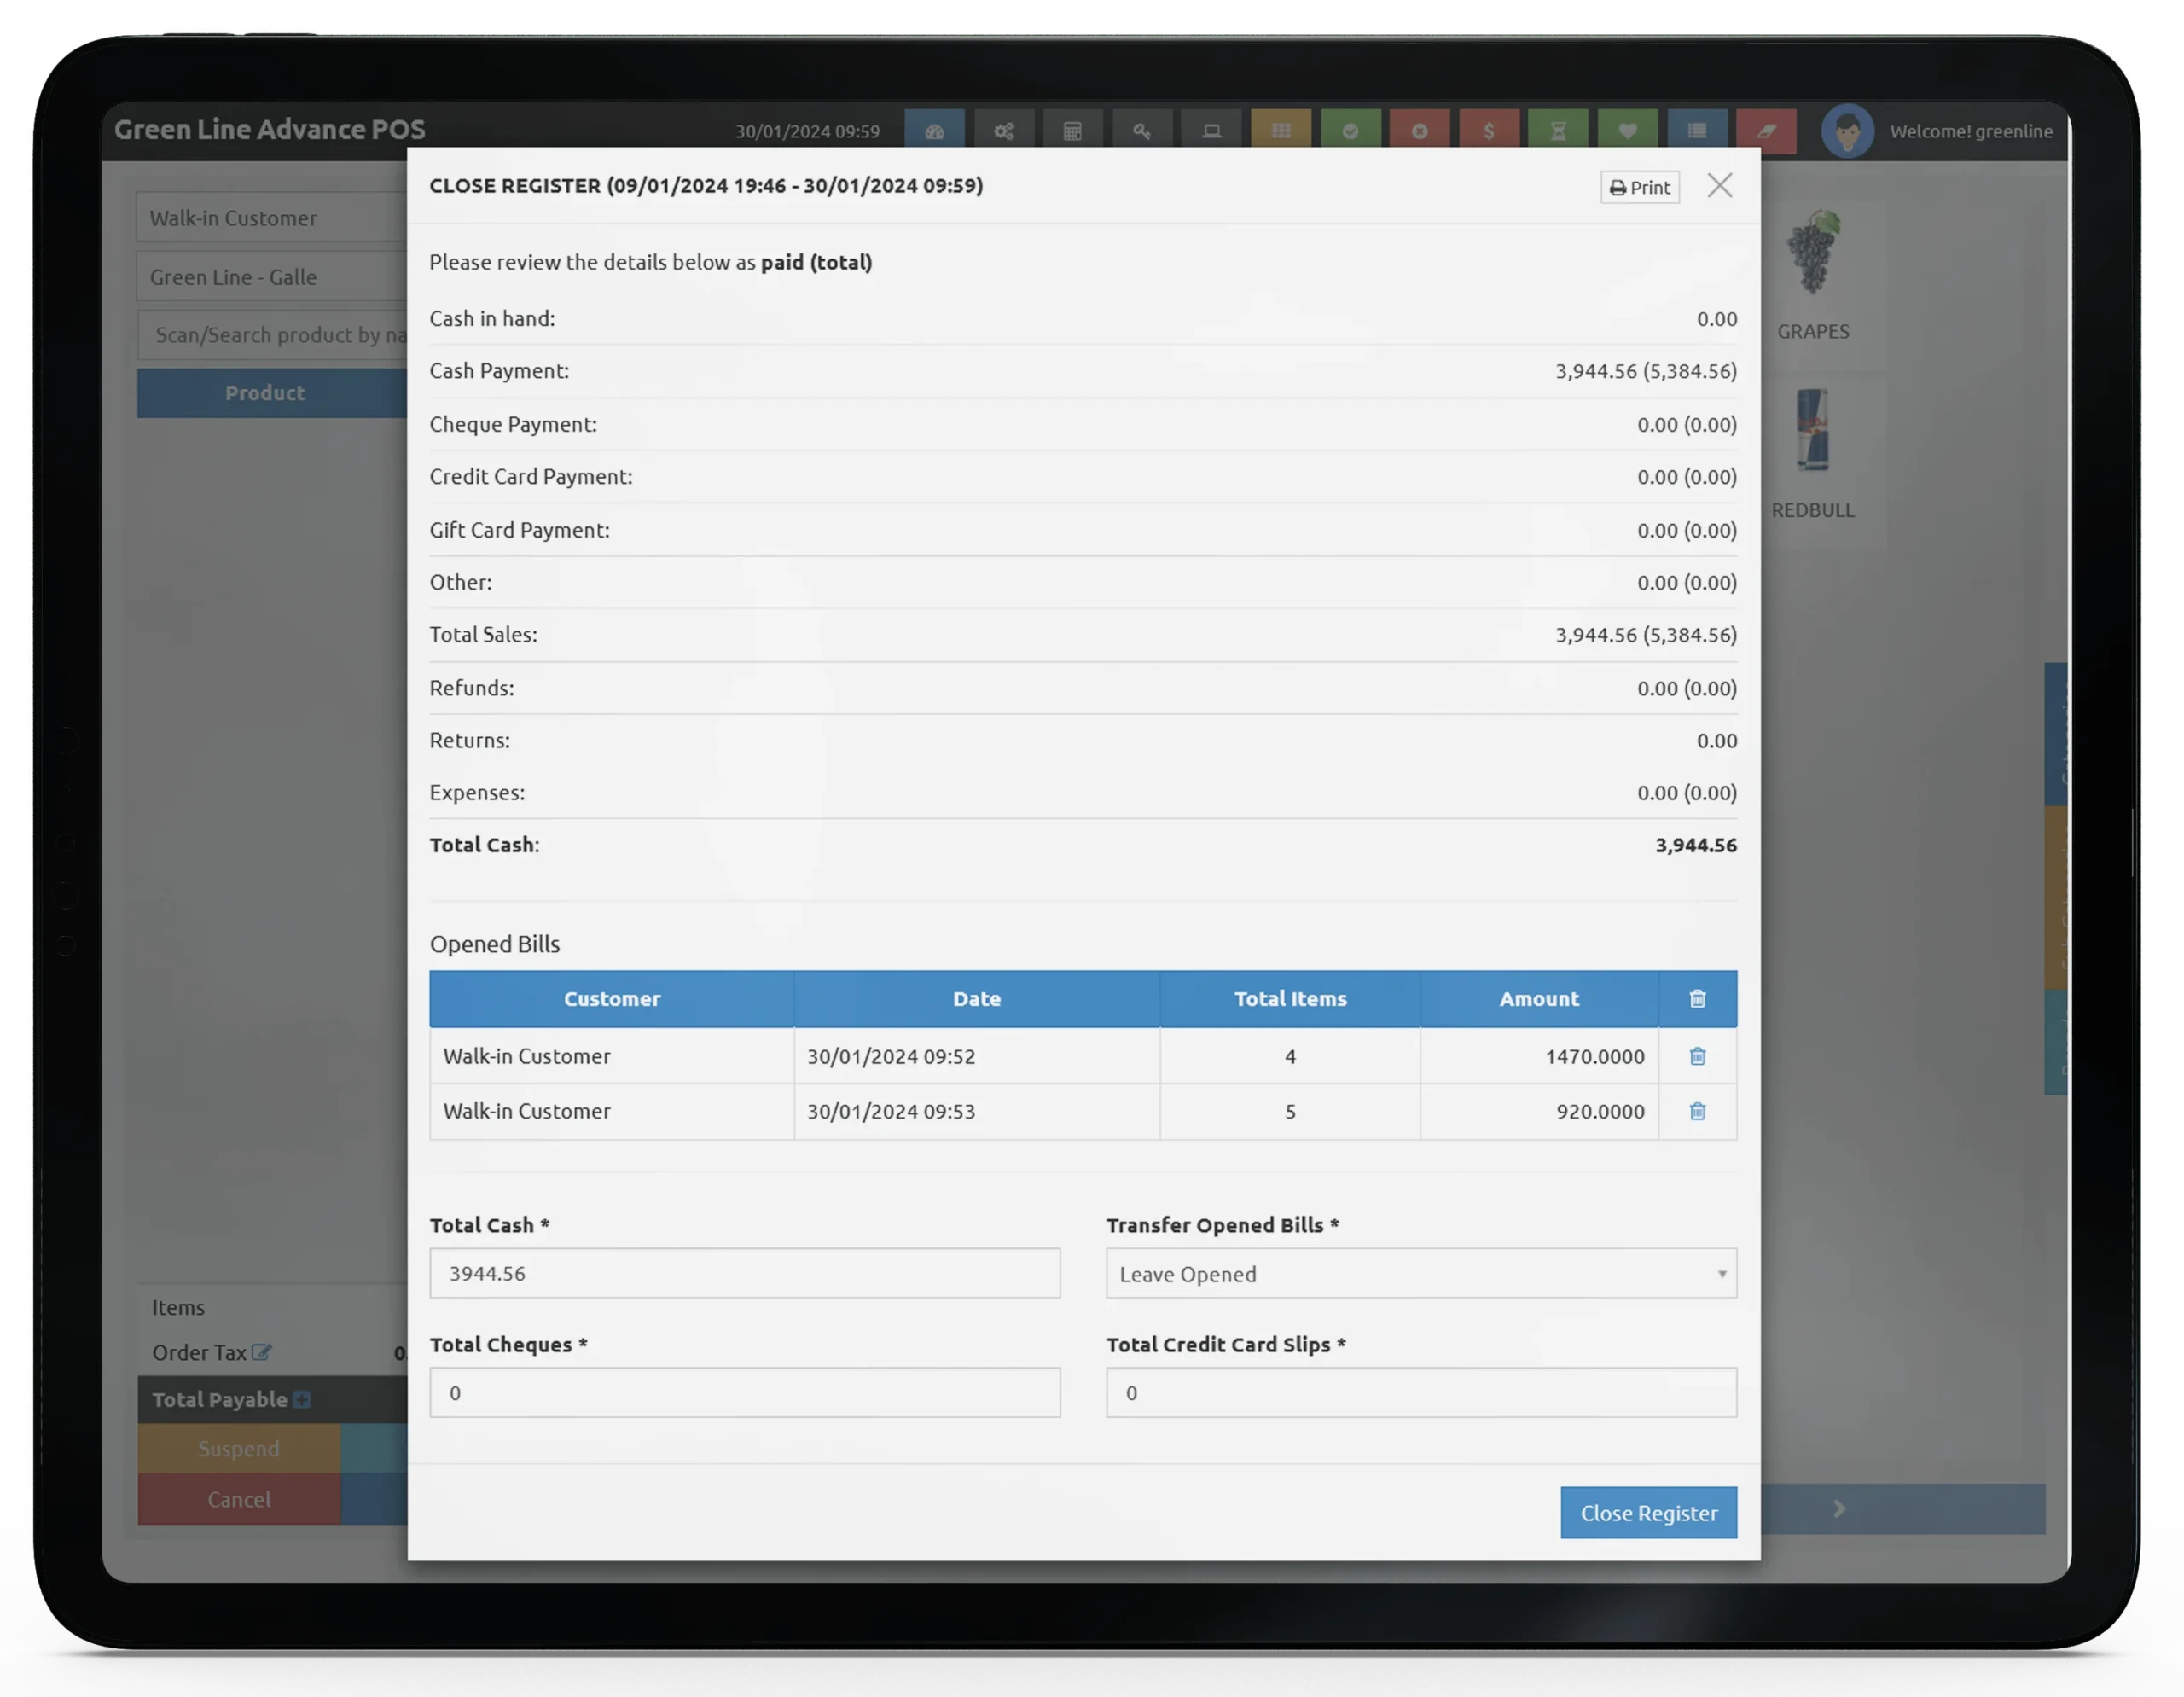Image resolution: width=2184 pixels, height=1697 pixels.
Task: Click the Suspend option
Action: click(239, 1448)
